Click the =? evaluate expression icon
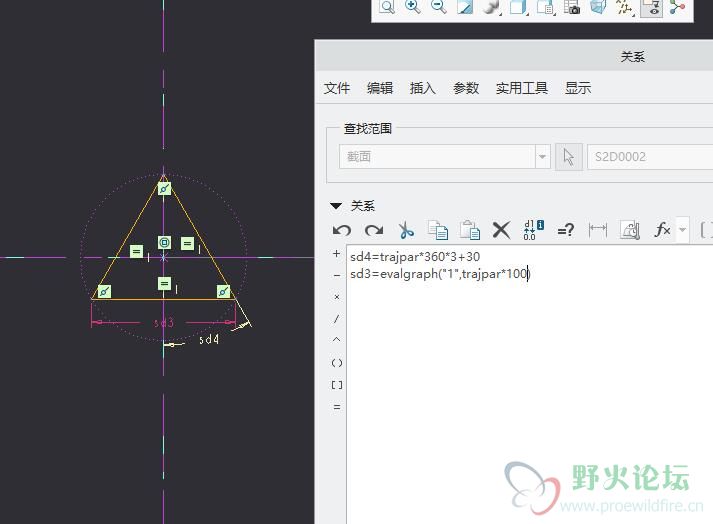The height and width of the screenshot is (524, 713). [x=566, y=230]
